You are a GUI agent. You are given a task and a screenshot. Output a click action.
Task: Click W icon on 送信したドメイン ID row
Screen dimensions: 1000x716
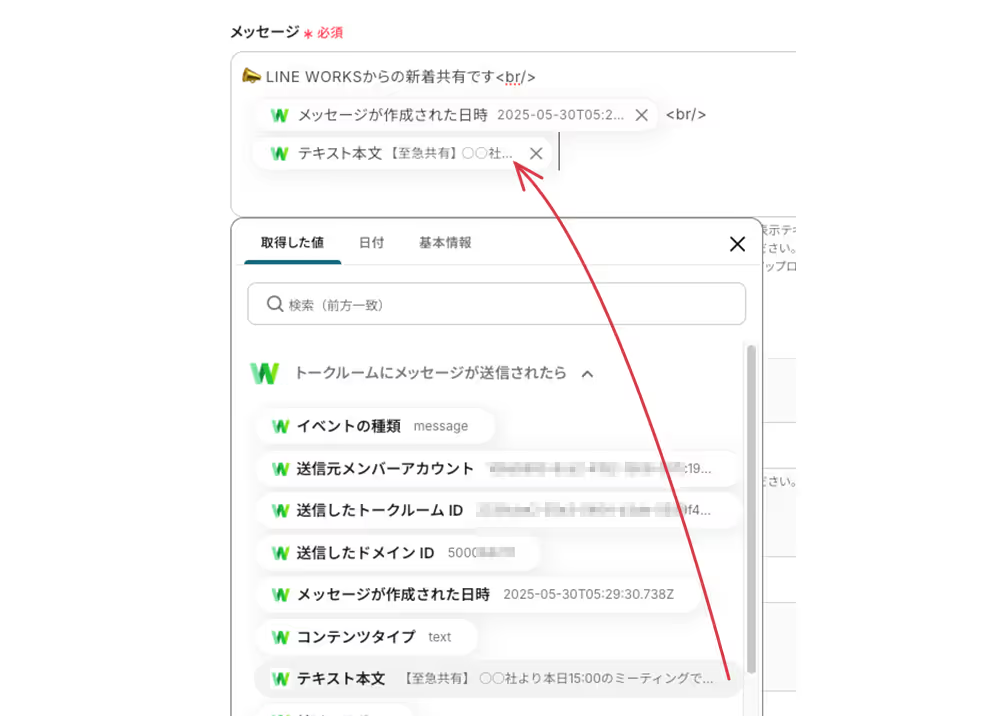pyautogui.click(x=281, y=553)
